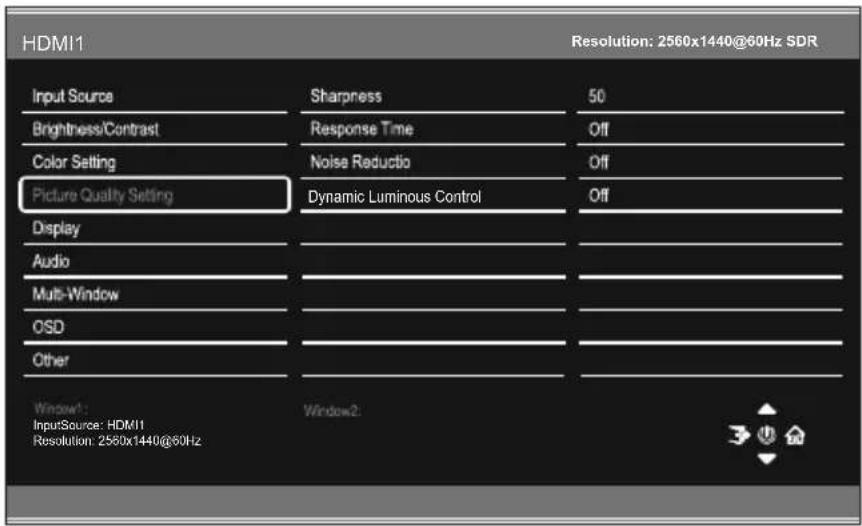Click the Window1 label
862x526 pixels.
coord(59,408)
